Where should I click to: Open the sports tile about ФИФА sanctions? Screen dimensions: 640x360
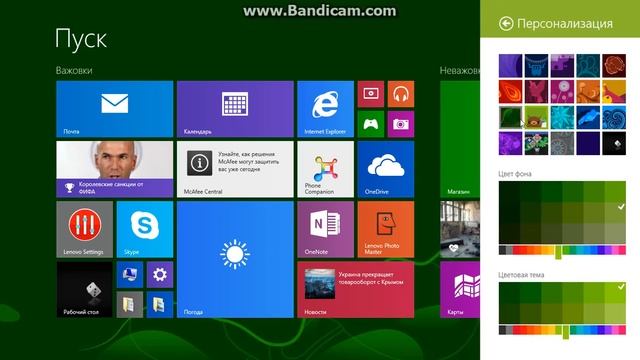pos(114,169)
